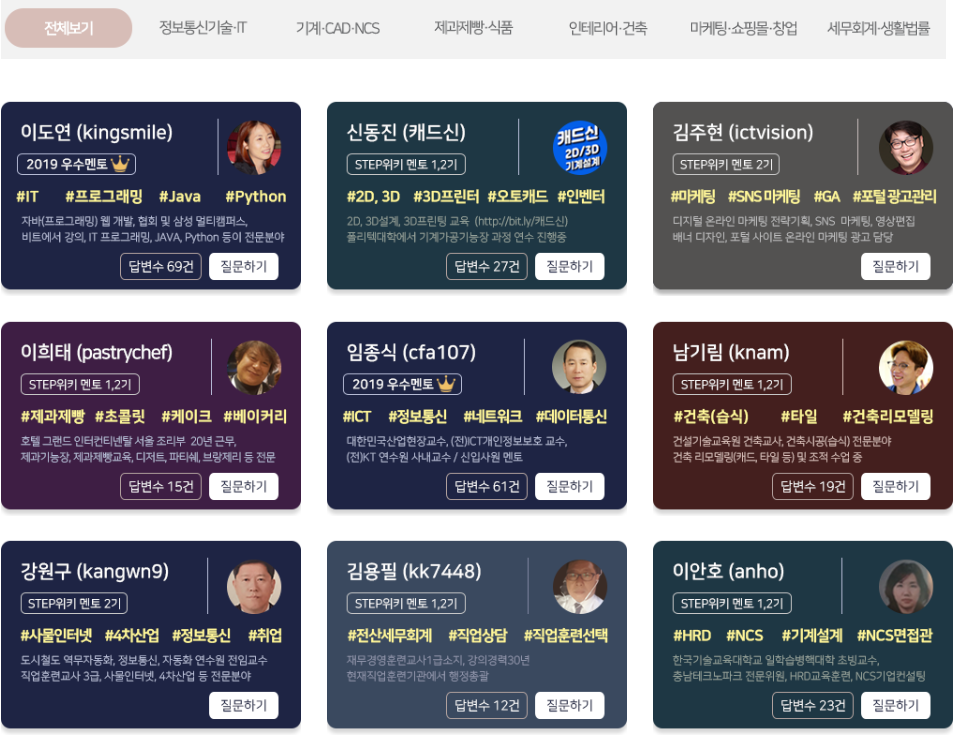
Task: Ask a question to 김용필 (kk7448)
Action: (569, 705)
